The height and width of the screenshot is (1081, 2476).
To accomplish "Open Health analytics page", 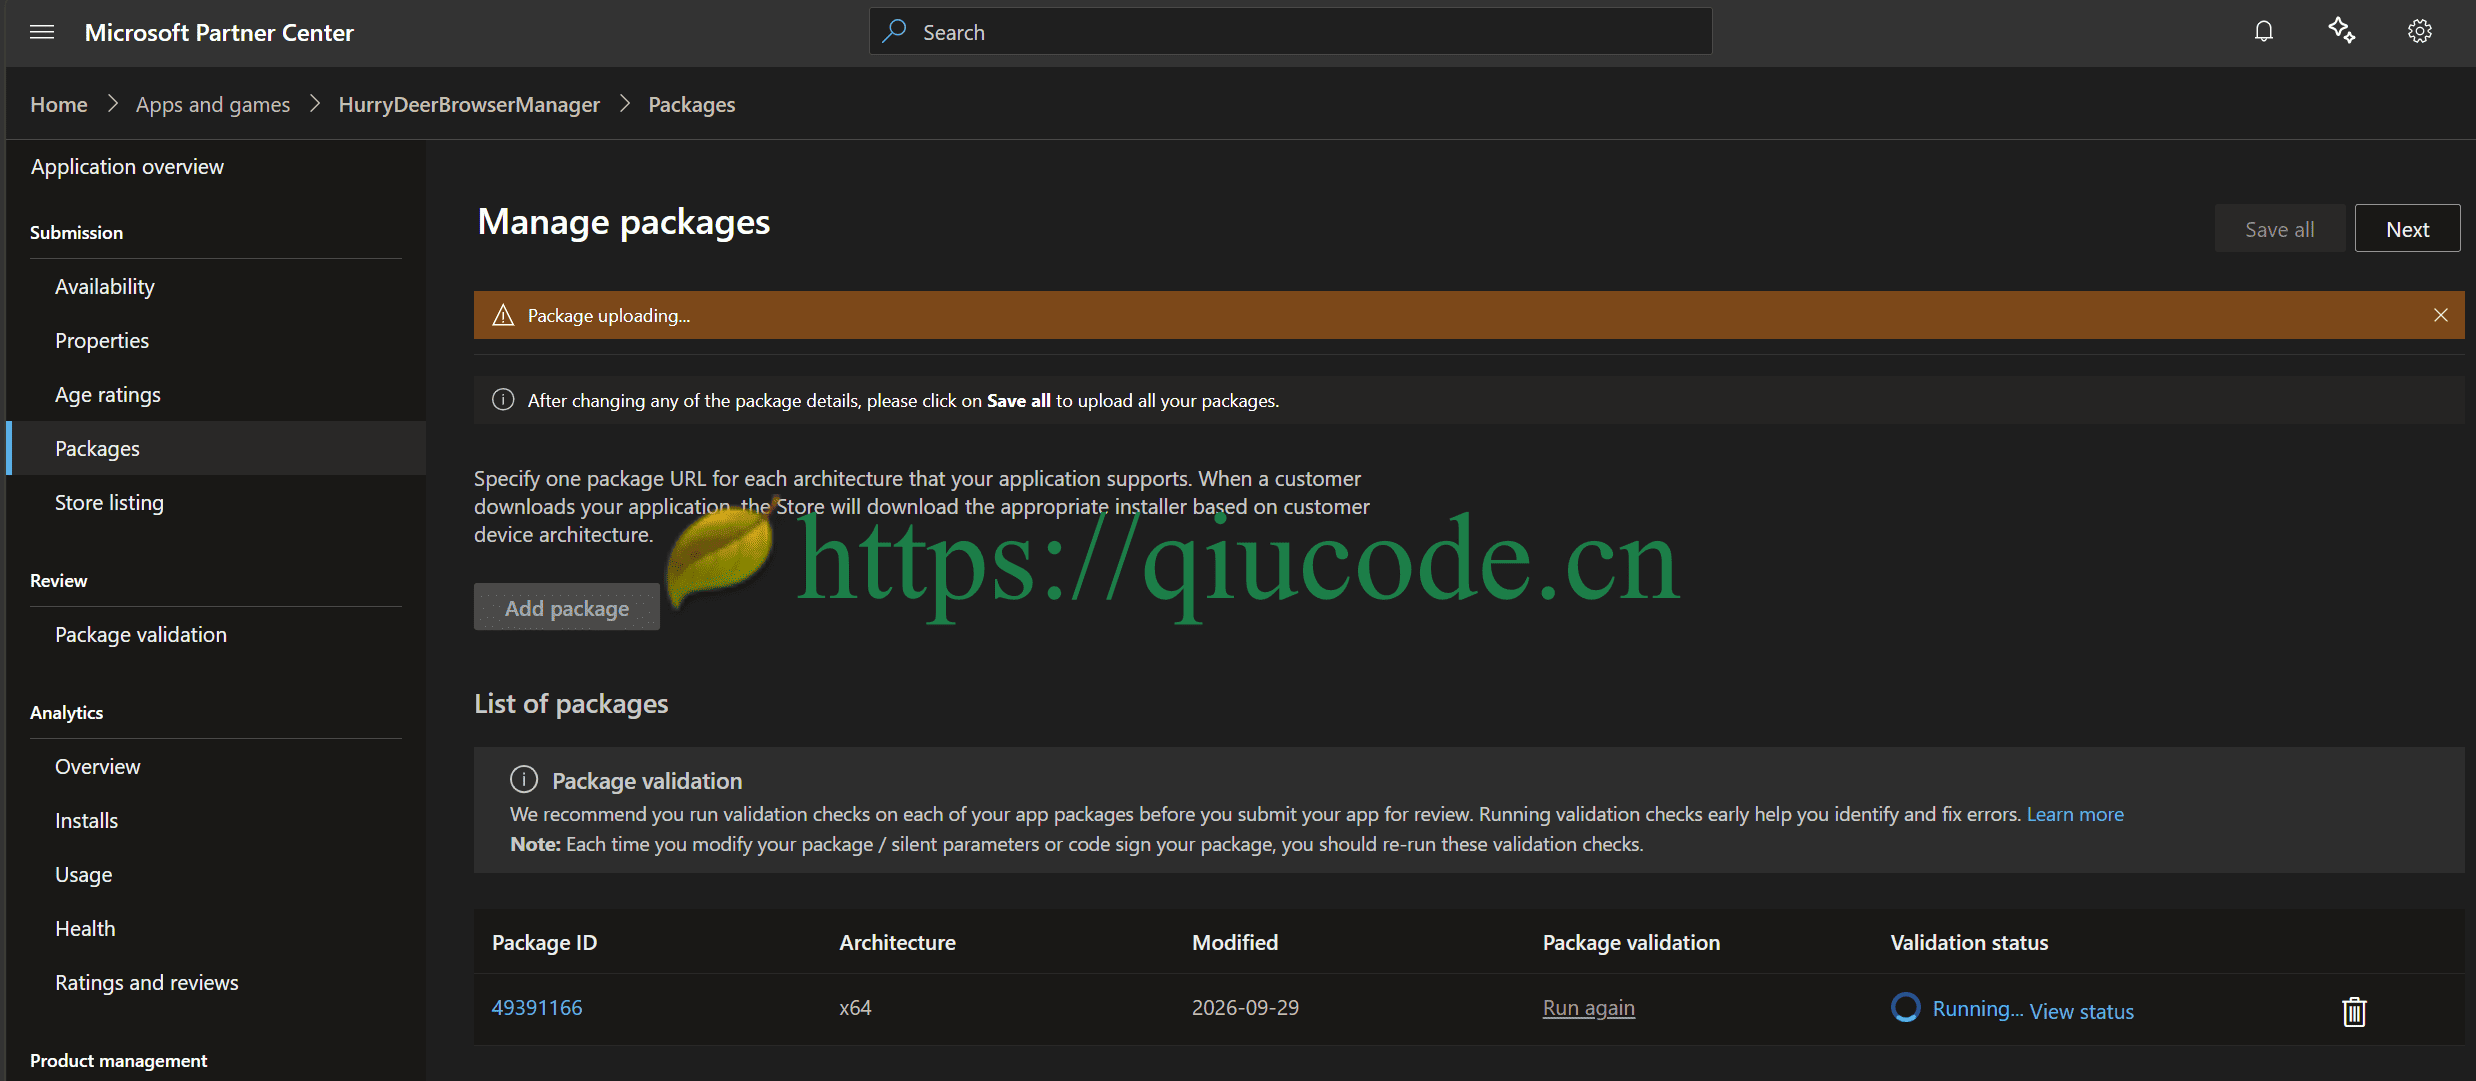I will click(x=85, y=928).
